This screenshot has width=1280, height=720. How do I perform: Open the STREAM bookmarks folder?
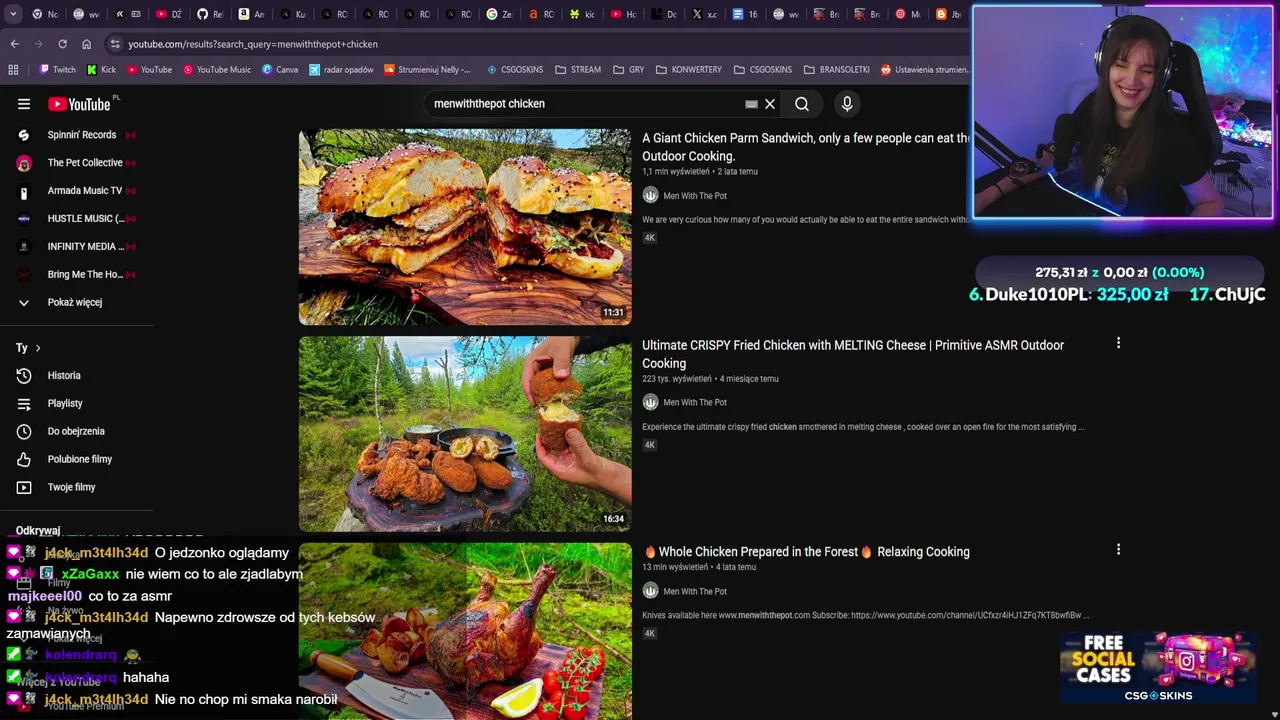coord(578,70)
